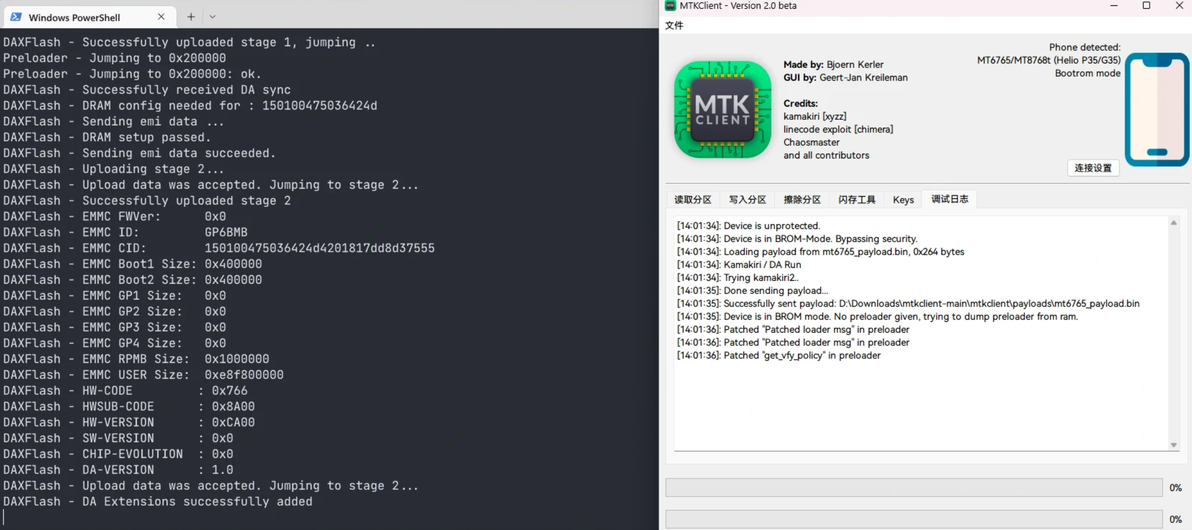The width and height of the screenshot is (1192, 530).
Task: Click terminal line 'Successfully uploaded stage 2'
Action: tap(147, 201)
